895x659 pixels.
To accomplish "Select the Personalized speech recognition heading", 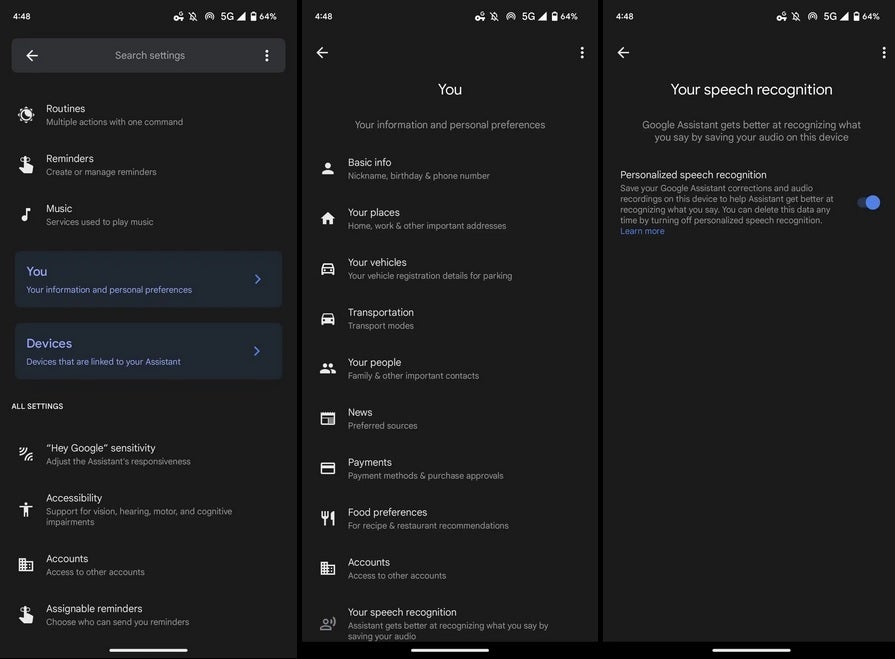I will coord(693,175).
